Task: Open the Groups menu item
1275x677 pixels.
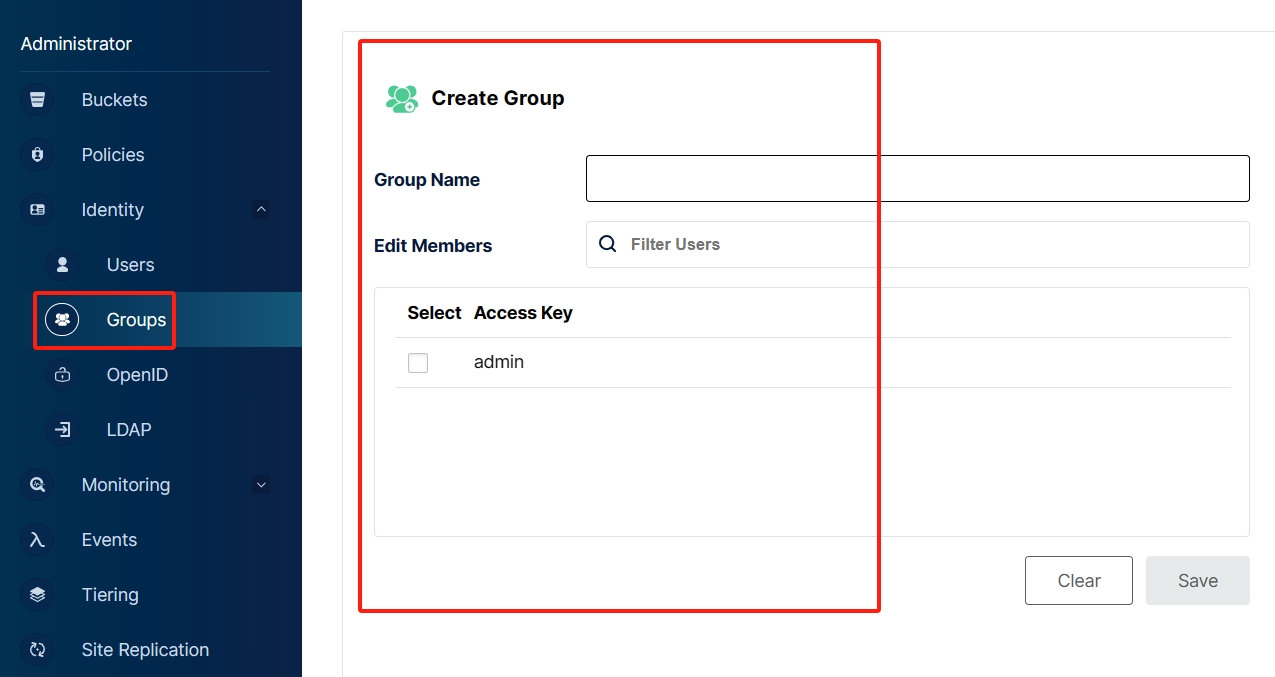Action: 136,320
